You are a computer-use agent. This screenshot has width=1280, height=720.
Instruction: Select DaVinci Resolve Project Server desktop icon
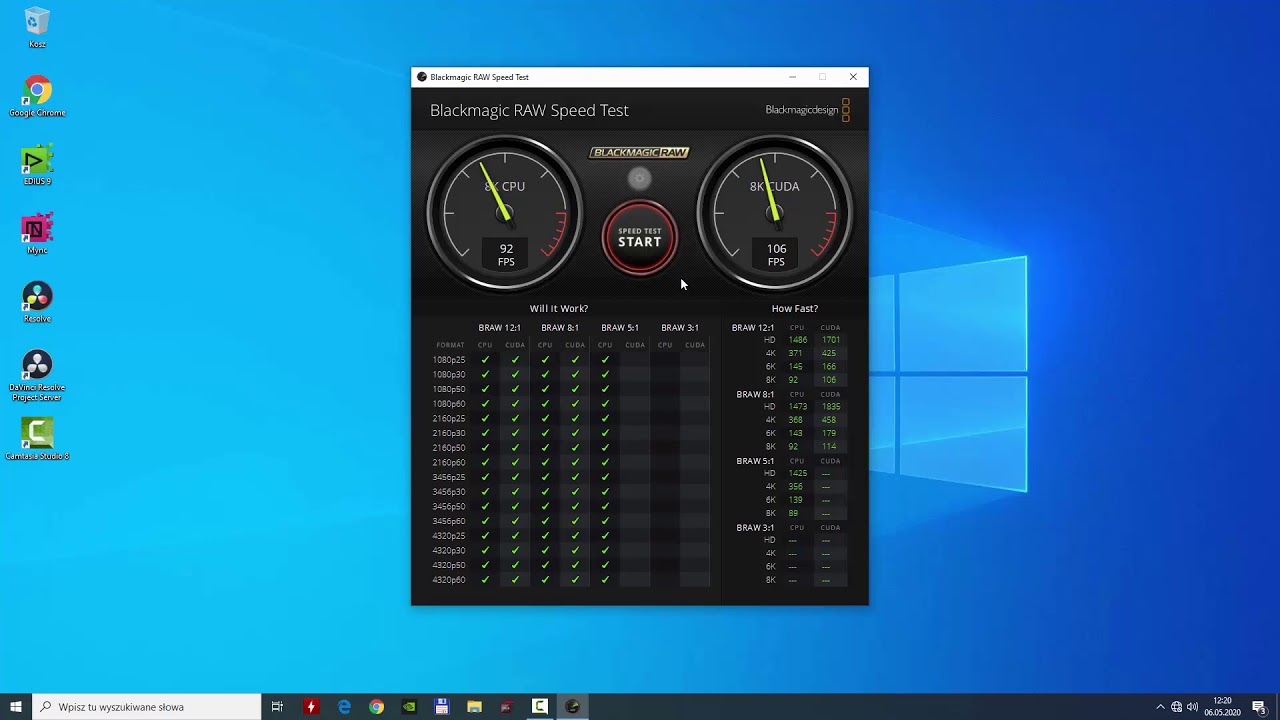(x=37, y=376)
